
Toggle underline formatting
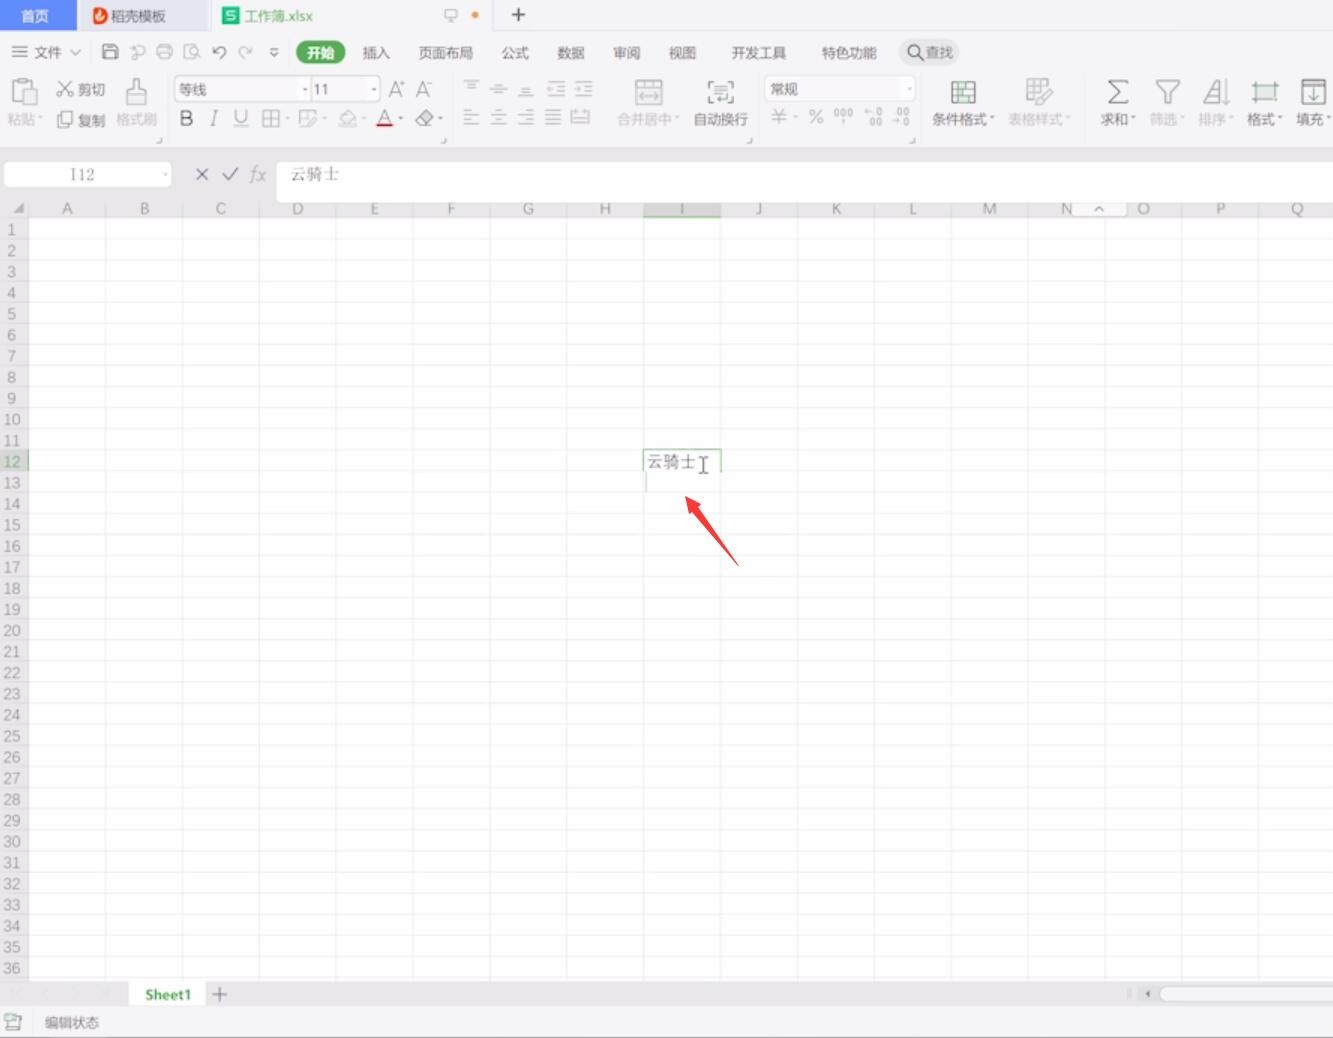[x=241, y=118]
